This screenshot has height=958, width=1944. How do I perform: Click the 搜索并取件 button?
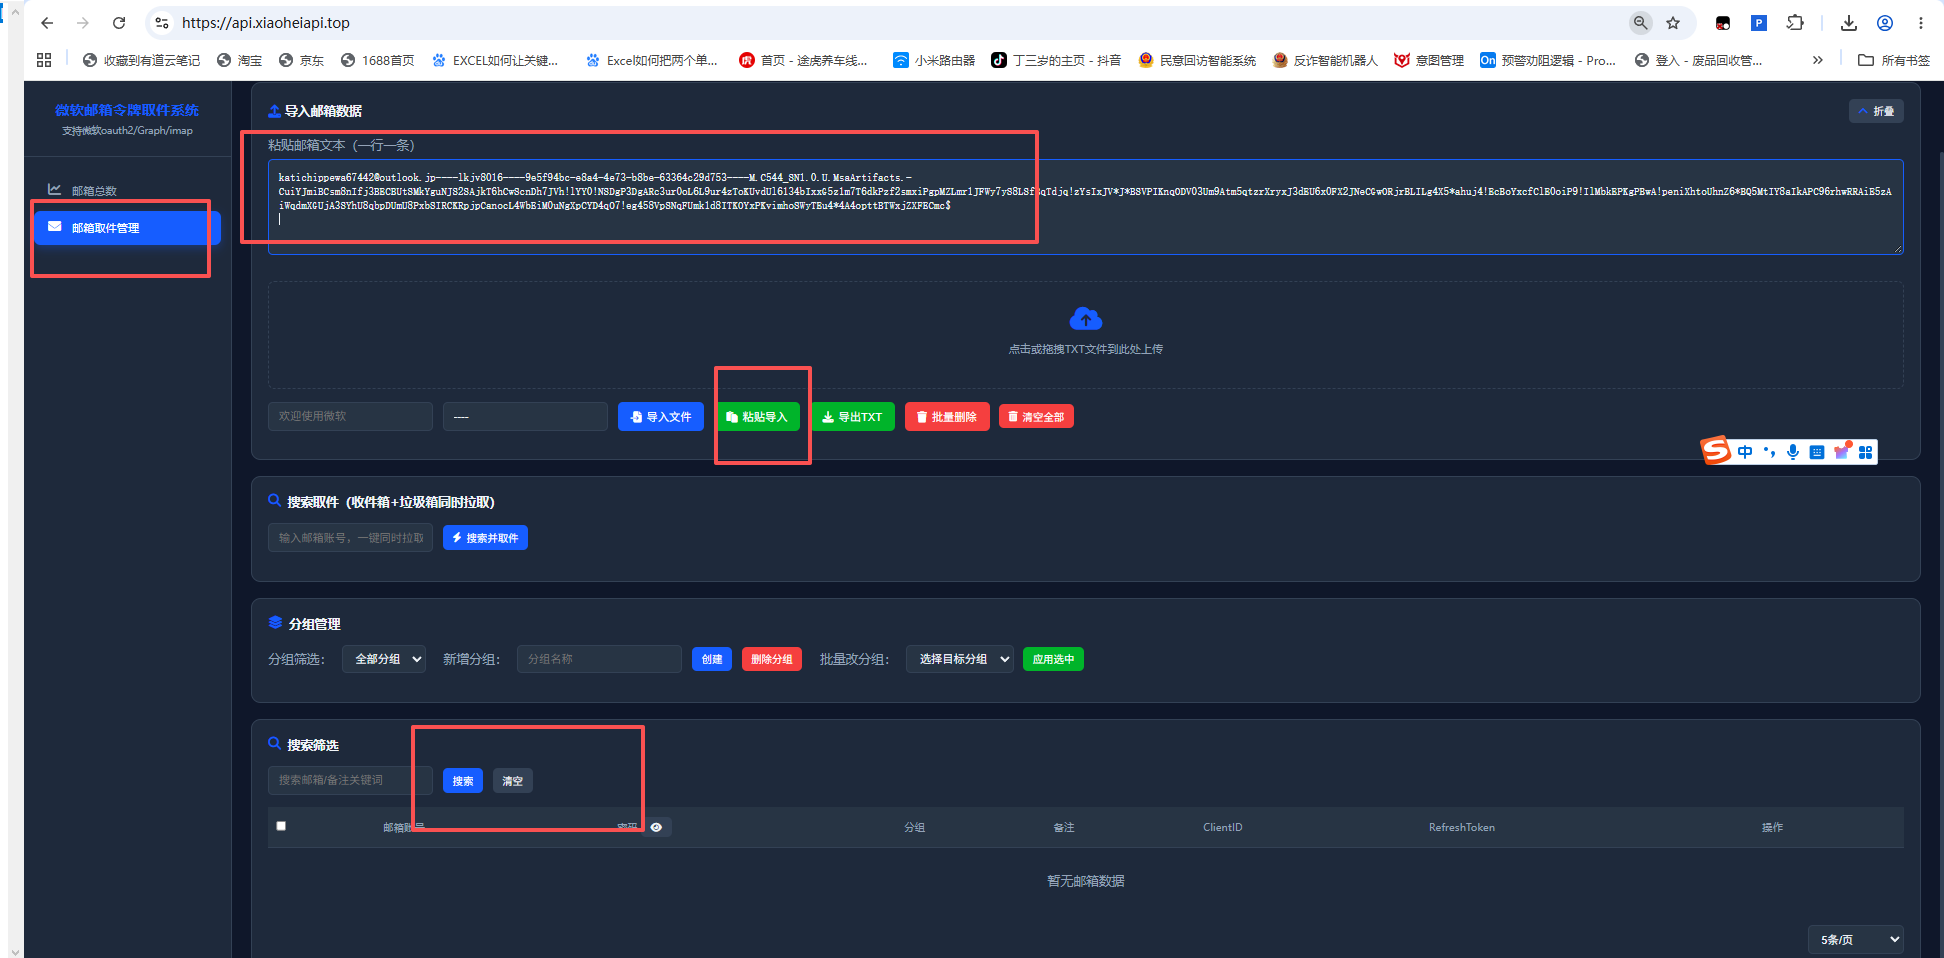pos(485,538)
